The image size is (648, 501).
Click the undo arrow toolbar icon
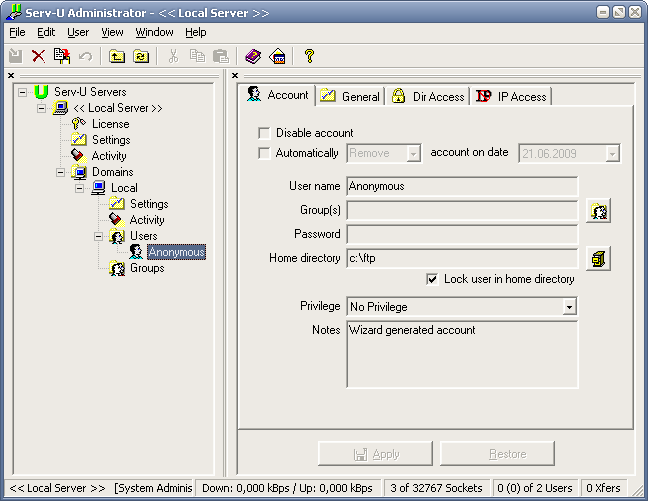(x=86, y=56)
